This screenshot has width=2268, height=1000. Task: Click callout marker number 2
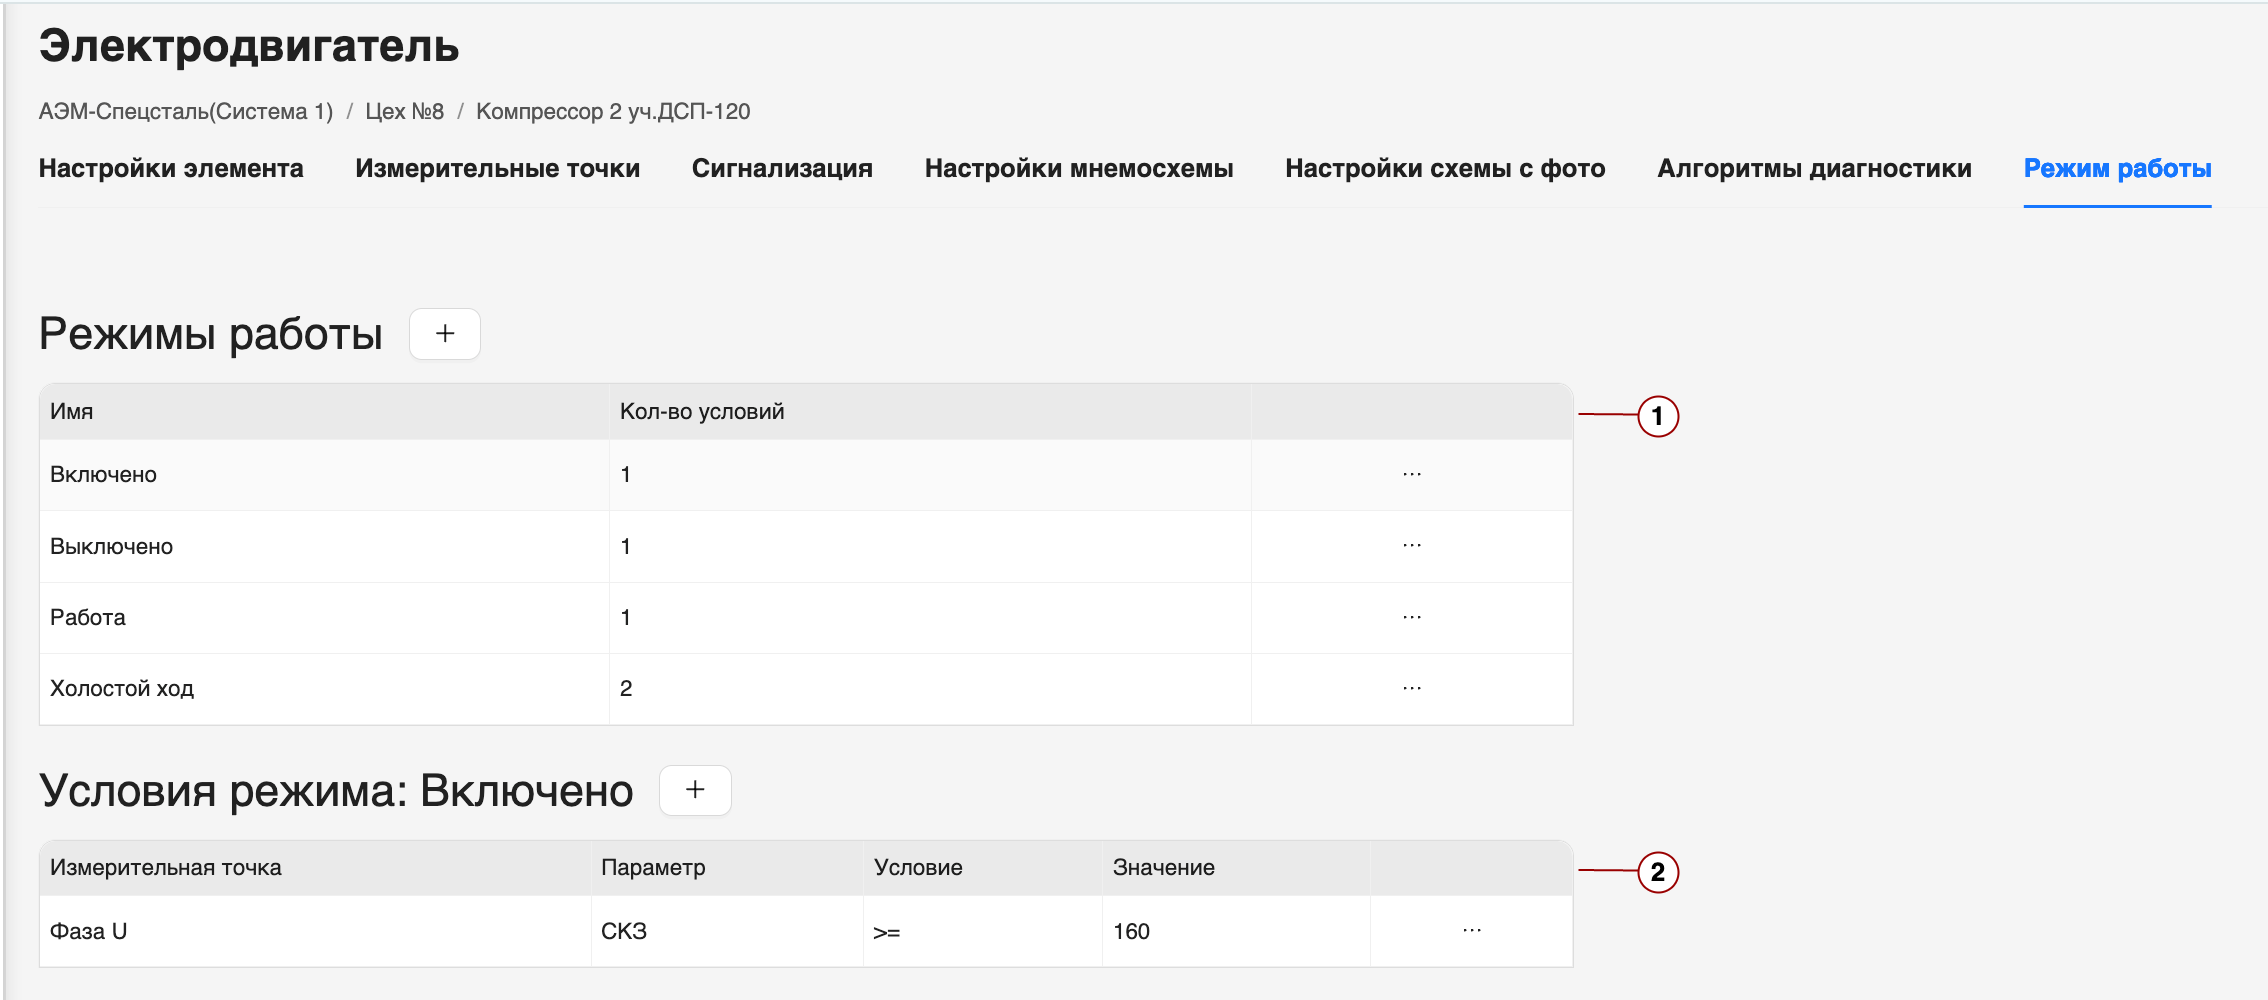tap(1659, 871)
